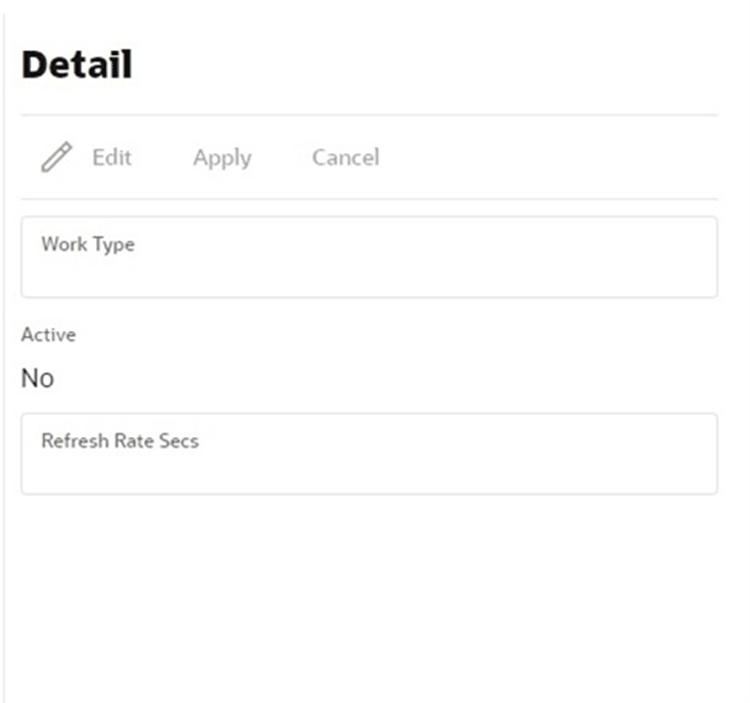Click the Work Type label text

pyautogui.click(x=88, y=244)
